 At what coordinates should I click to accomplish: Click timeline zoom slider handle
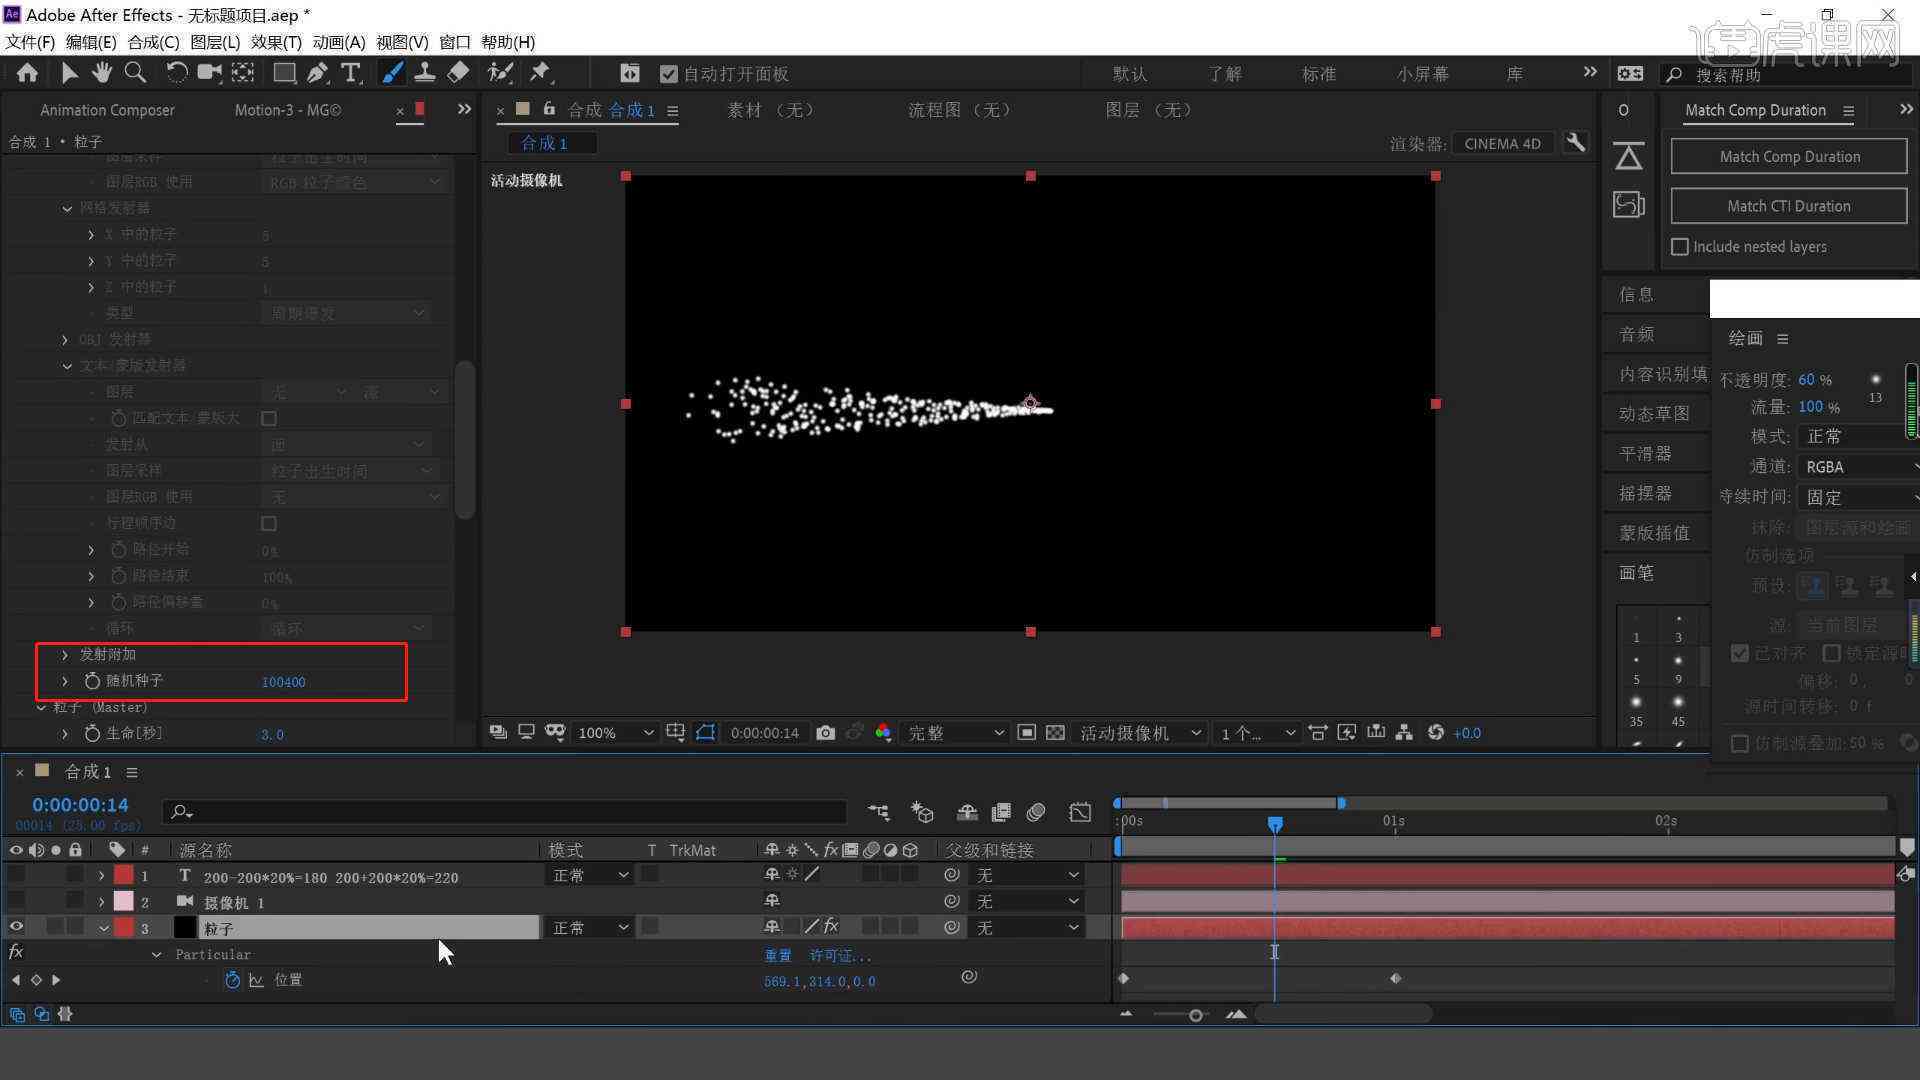click(1195, 1015)
